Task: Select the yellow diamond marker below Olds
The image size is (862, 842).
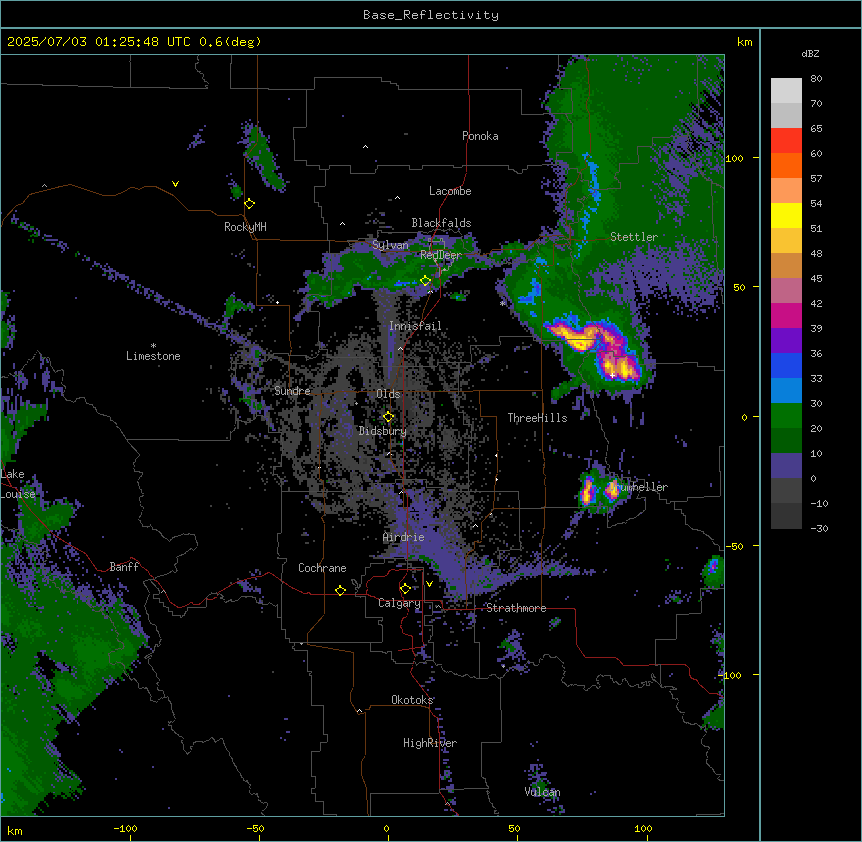Action: tap(388, 417)
